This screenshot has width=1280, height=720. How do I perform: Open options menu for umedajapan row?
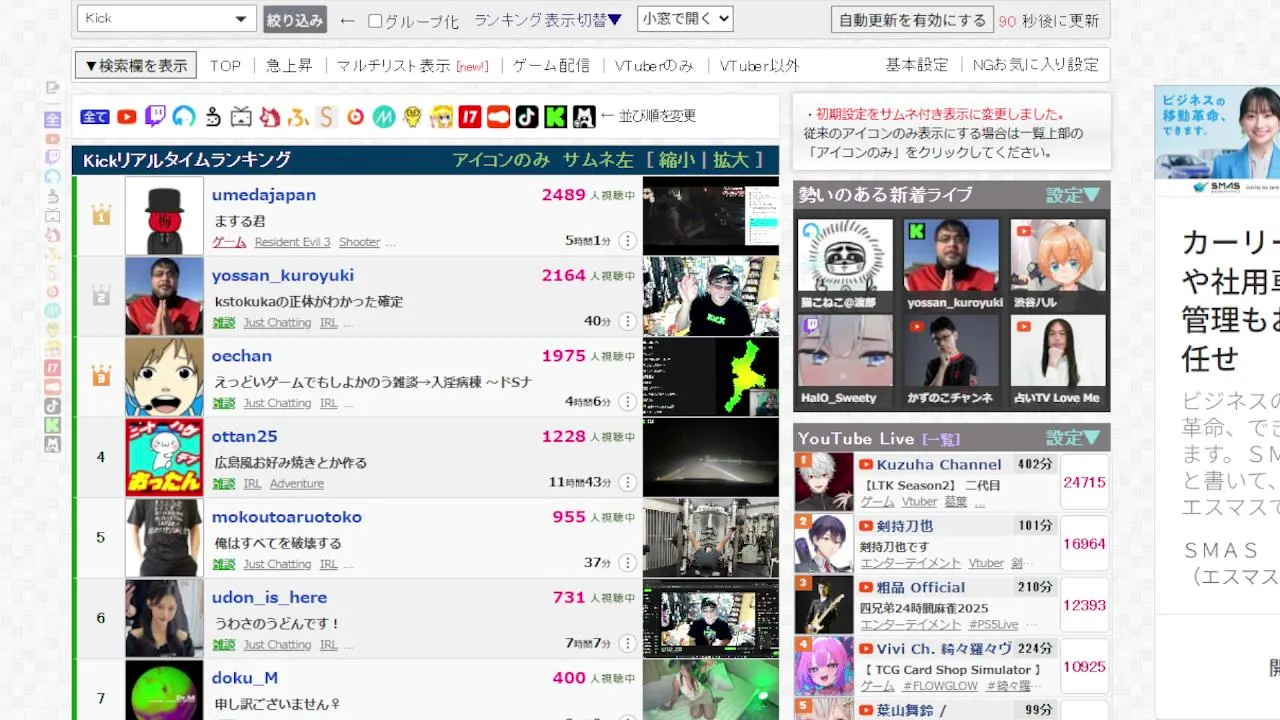pyautogui.click(x=627, y=240)
